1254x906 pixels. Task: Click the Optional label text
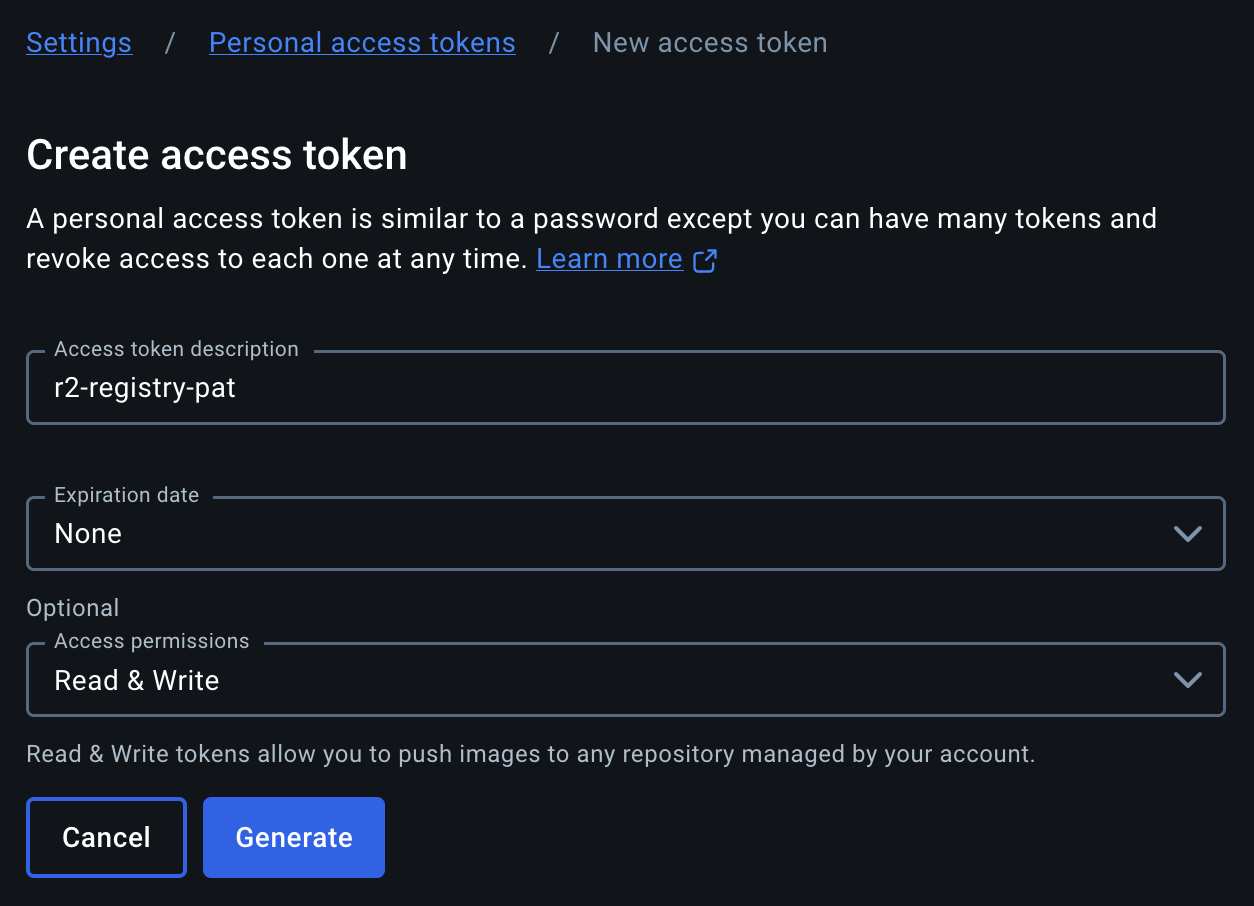[x=73, y=608]
